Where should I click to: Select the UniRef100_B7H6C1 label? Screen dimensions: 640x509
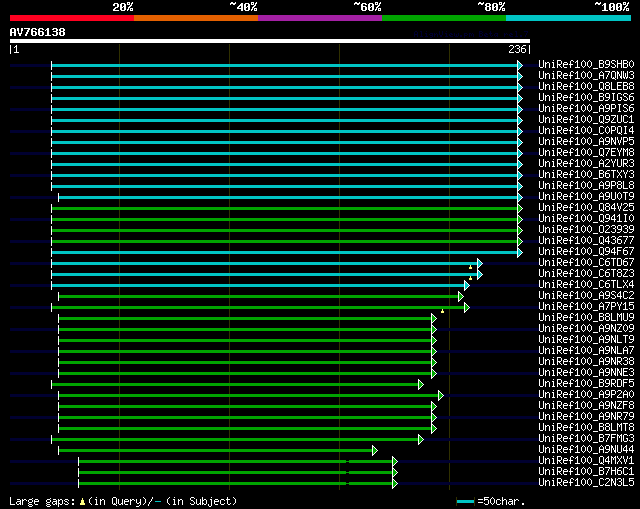point(586,472)
